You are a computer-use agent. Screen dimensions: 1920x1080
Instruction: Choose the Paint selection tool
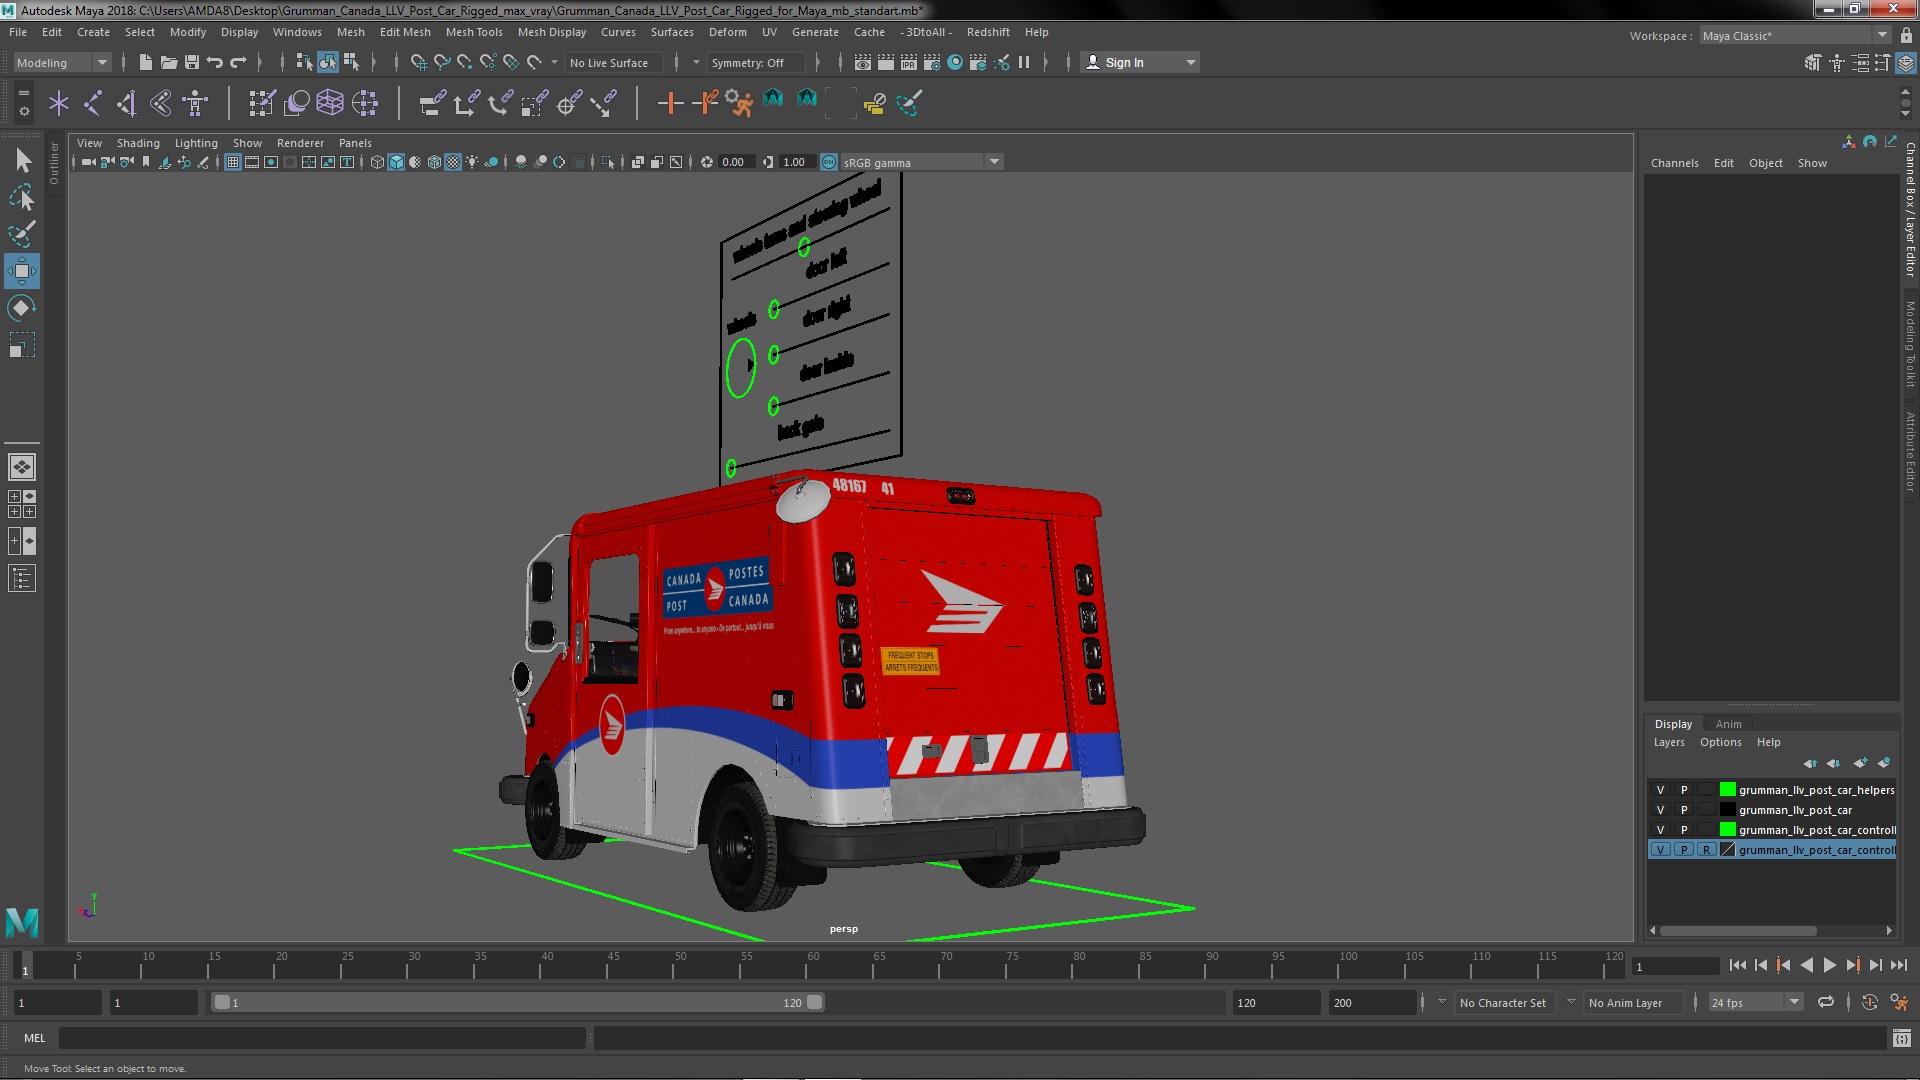pos(22,234)
